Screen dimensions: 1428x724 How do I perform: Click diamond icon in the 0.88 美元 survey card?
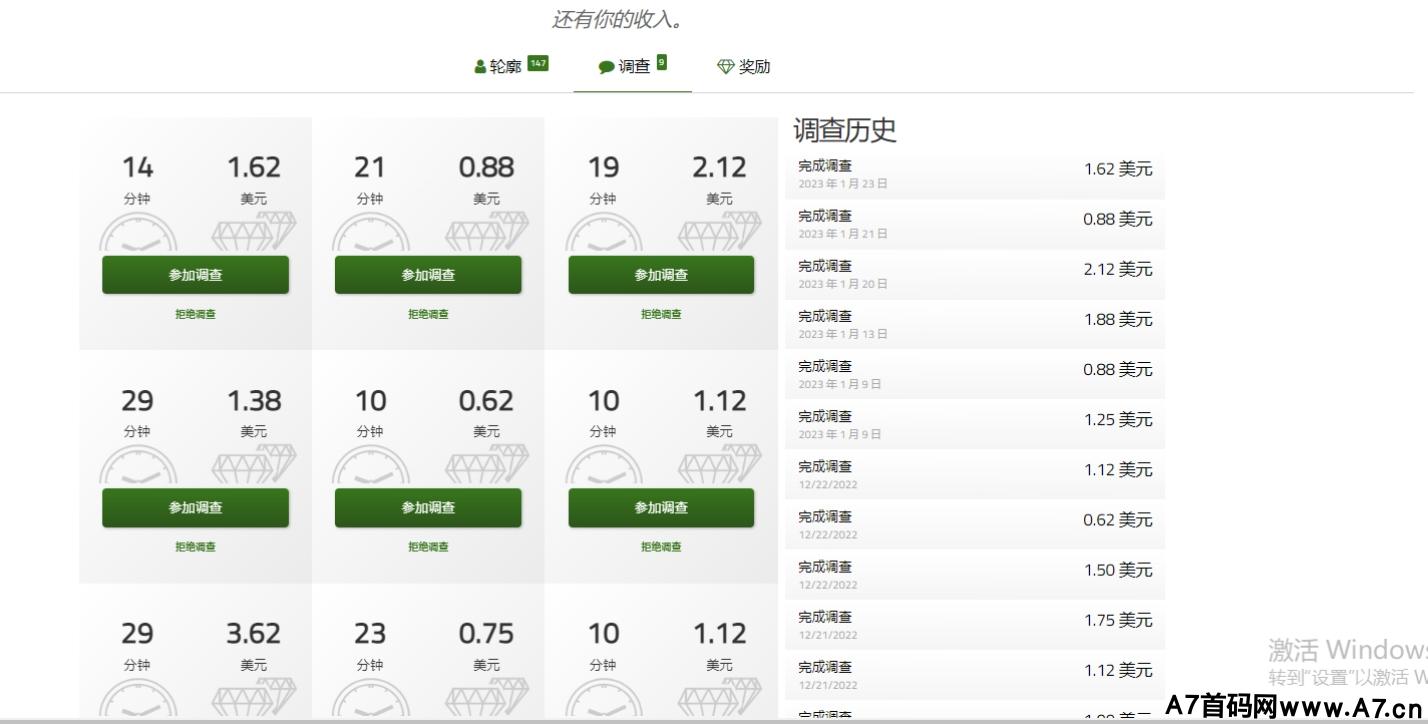[x=486, y=232]
